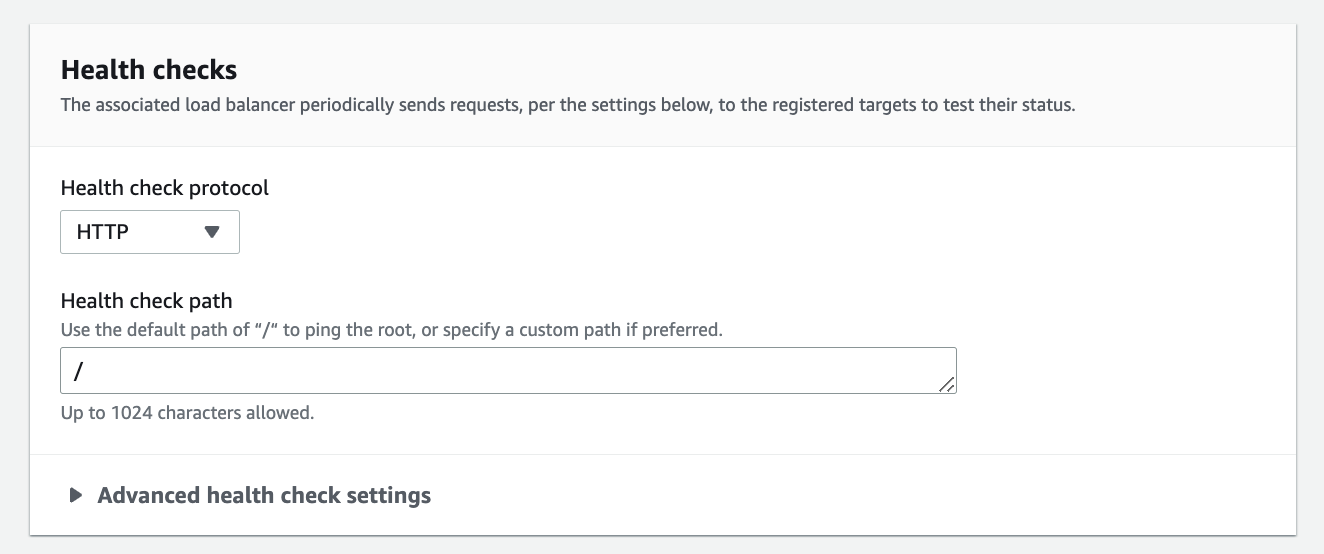Click the triangle next to Advanced health check settings
This screenshot has width=1324, height=554.
[75, 495]
